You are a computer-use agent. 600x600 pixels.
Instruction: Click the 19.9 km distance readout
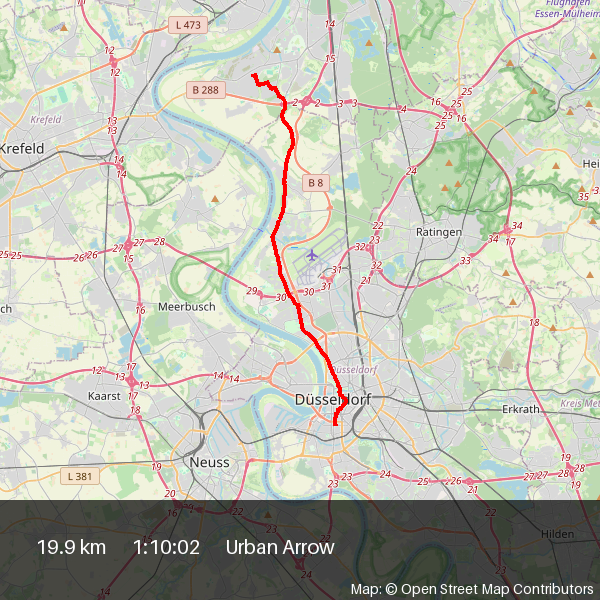click(x=72, y=547)
